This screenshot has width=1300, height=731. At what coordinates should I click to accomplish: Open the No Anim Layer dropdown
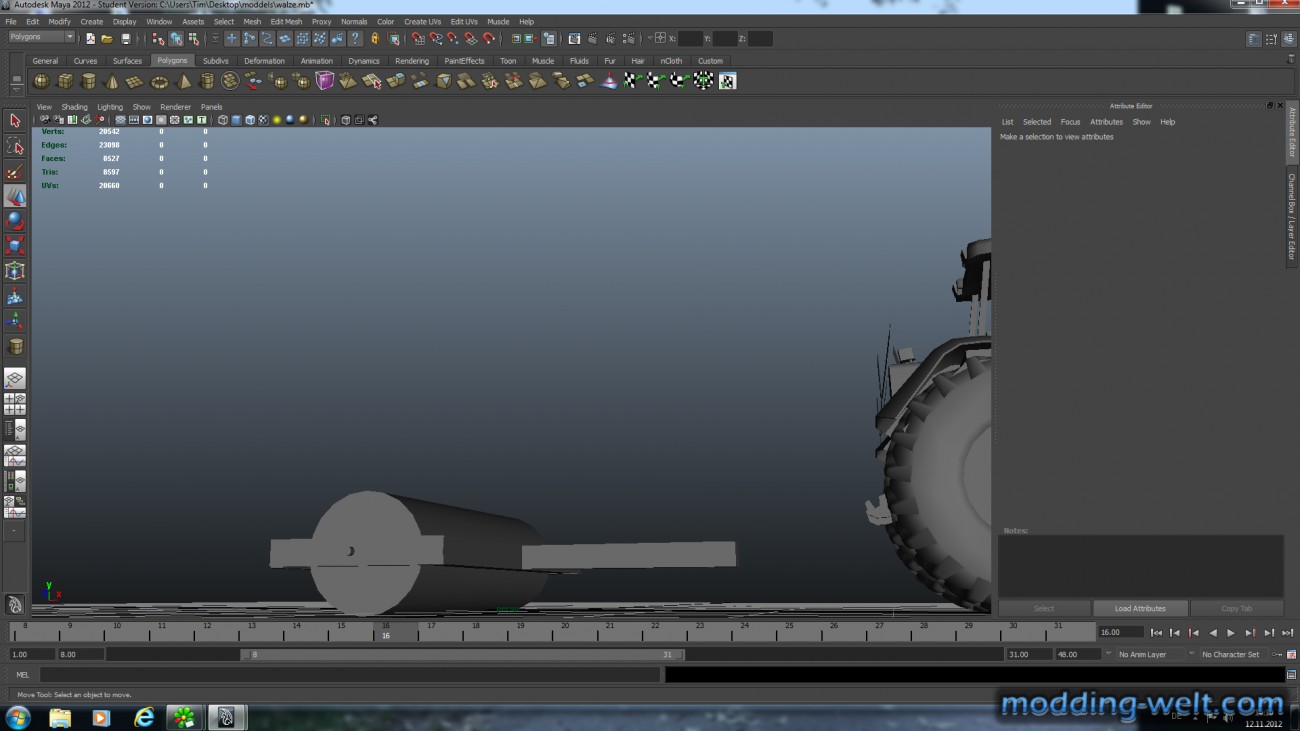(x=1149, y=655)
